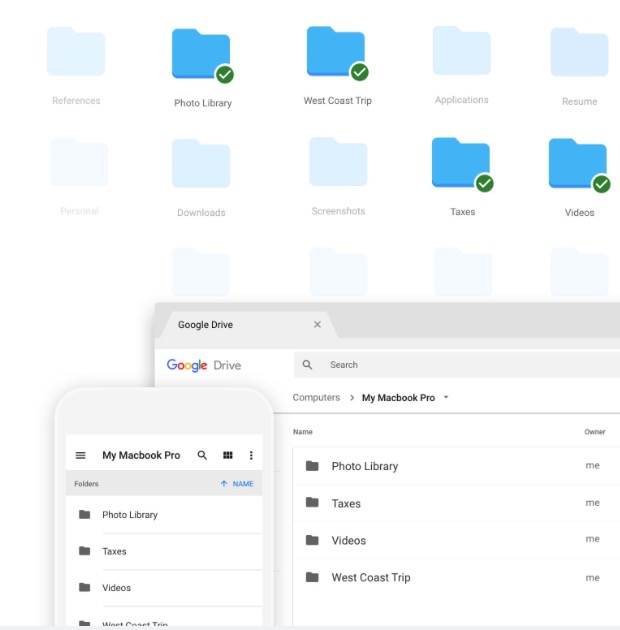The width and height of the screenshot is (620, 630).
Task: Focus the Drive Search input field
Action: pos(457,365)
